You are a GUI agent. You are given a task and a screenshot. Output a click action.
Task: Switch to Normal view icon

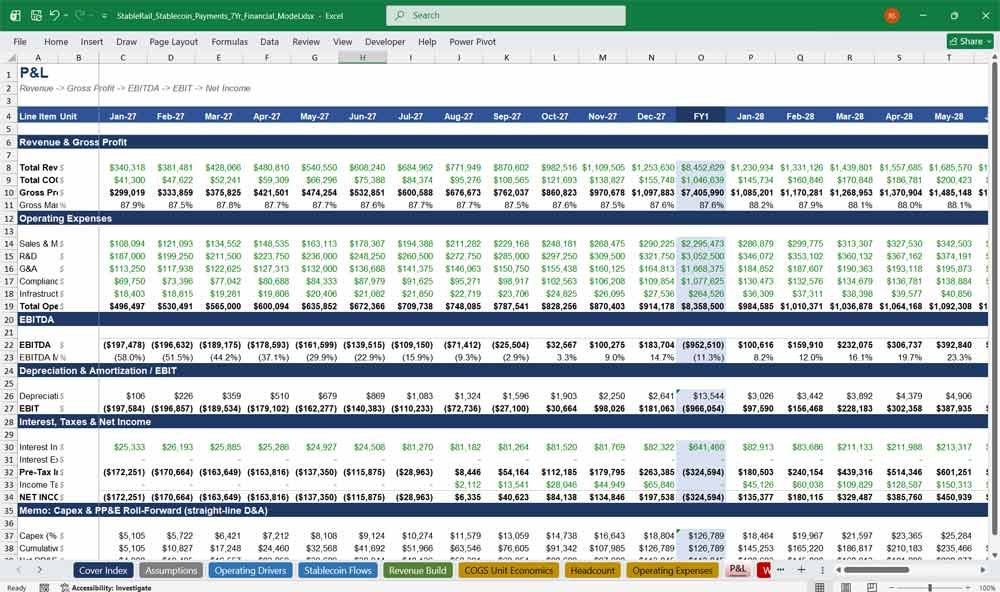point(820,587)
